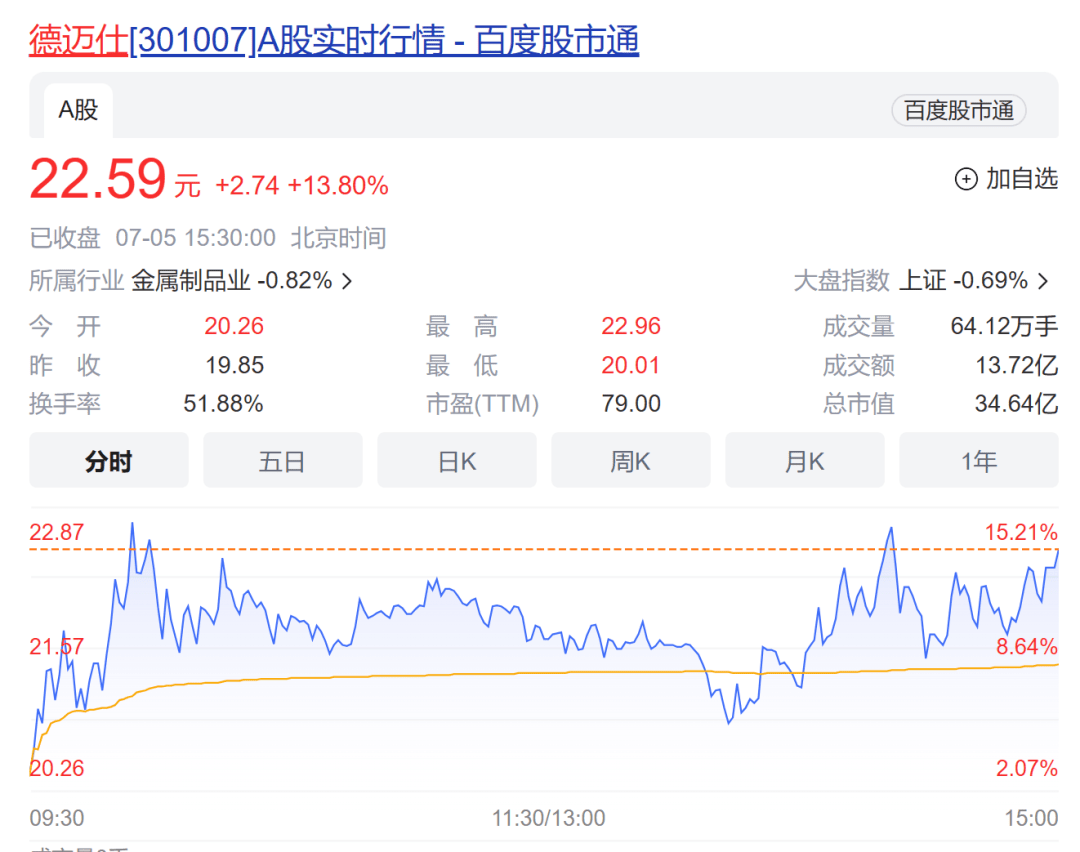Expand the 上证 index chevron arrow
Image resolution: width=1080 pixels, height=852 pixels.
click(1043, 281)
